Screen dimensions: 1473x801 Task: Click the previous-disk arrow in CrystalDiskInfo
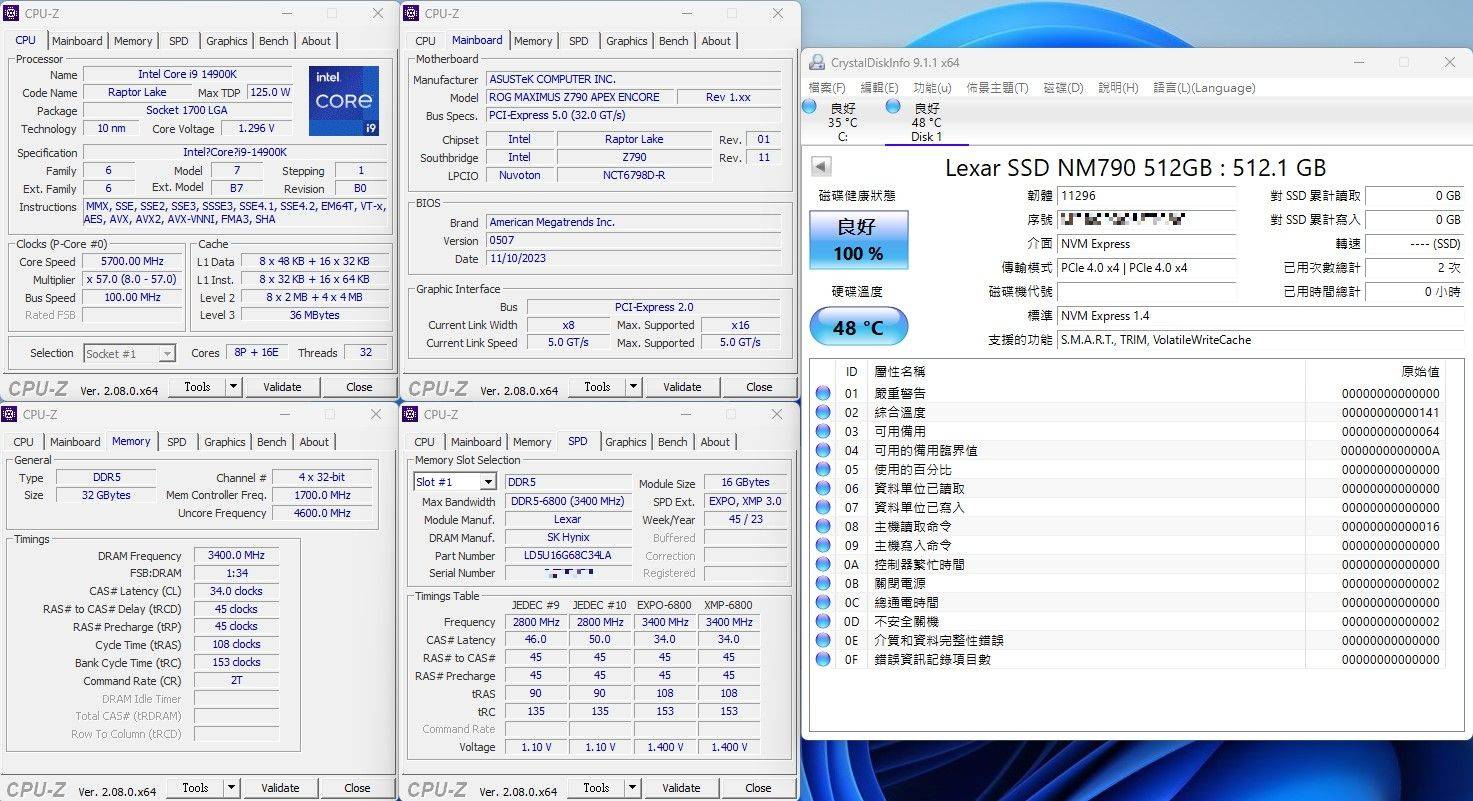pyautogui.click(x=821, y=167)
